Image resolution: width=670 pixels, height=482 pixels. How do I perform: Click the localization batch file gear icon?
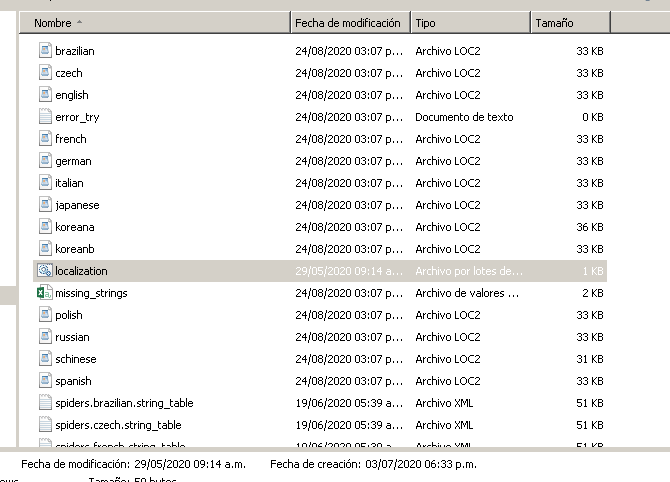tap(45, 271)
